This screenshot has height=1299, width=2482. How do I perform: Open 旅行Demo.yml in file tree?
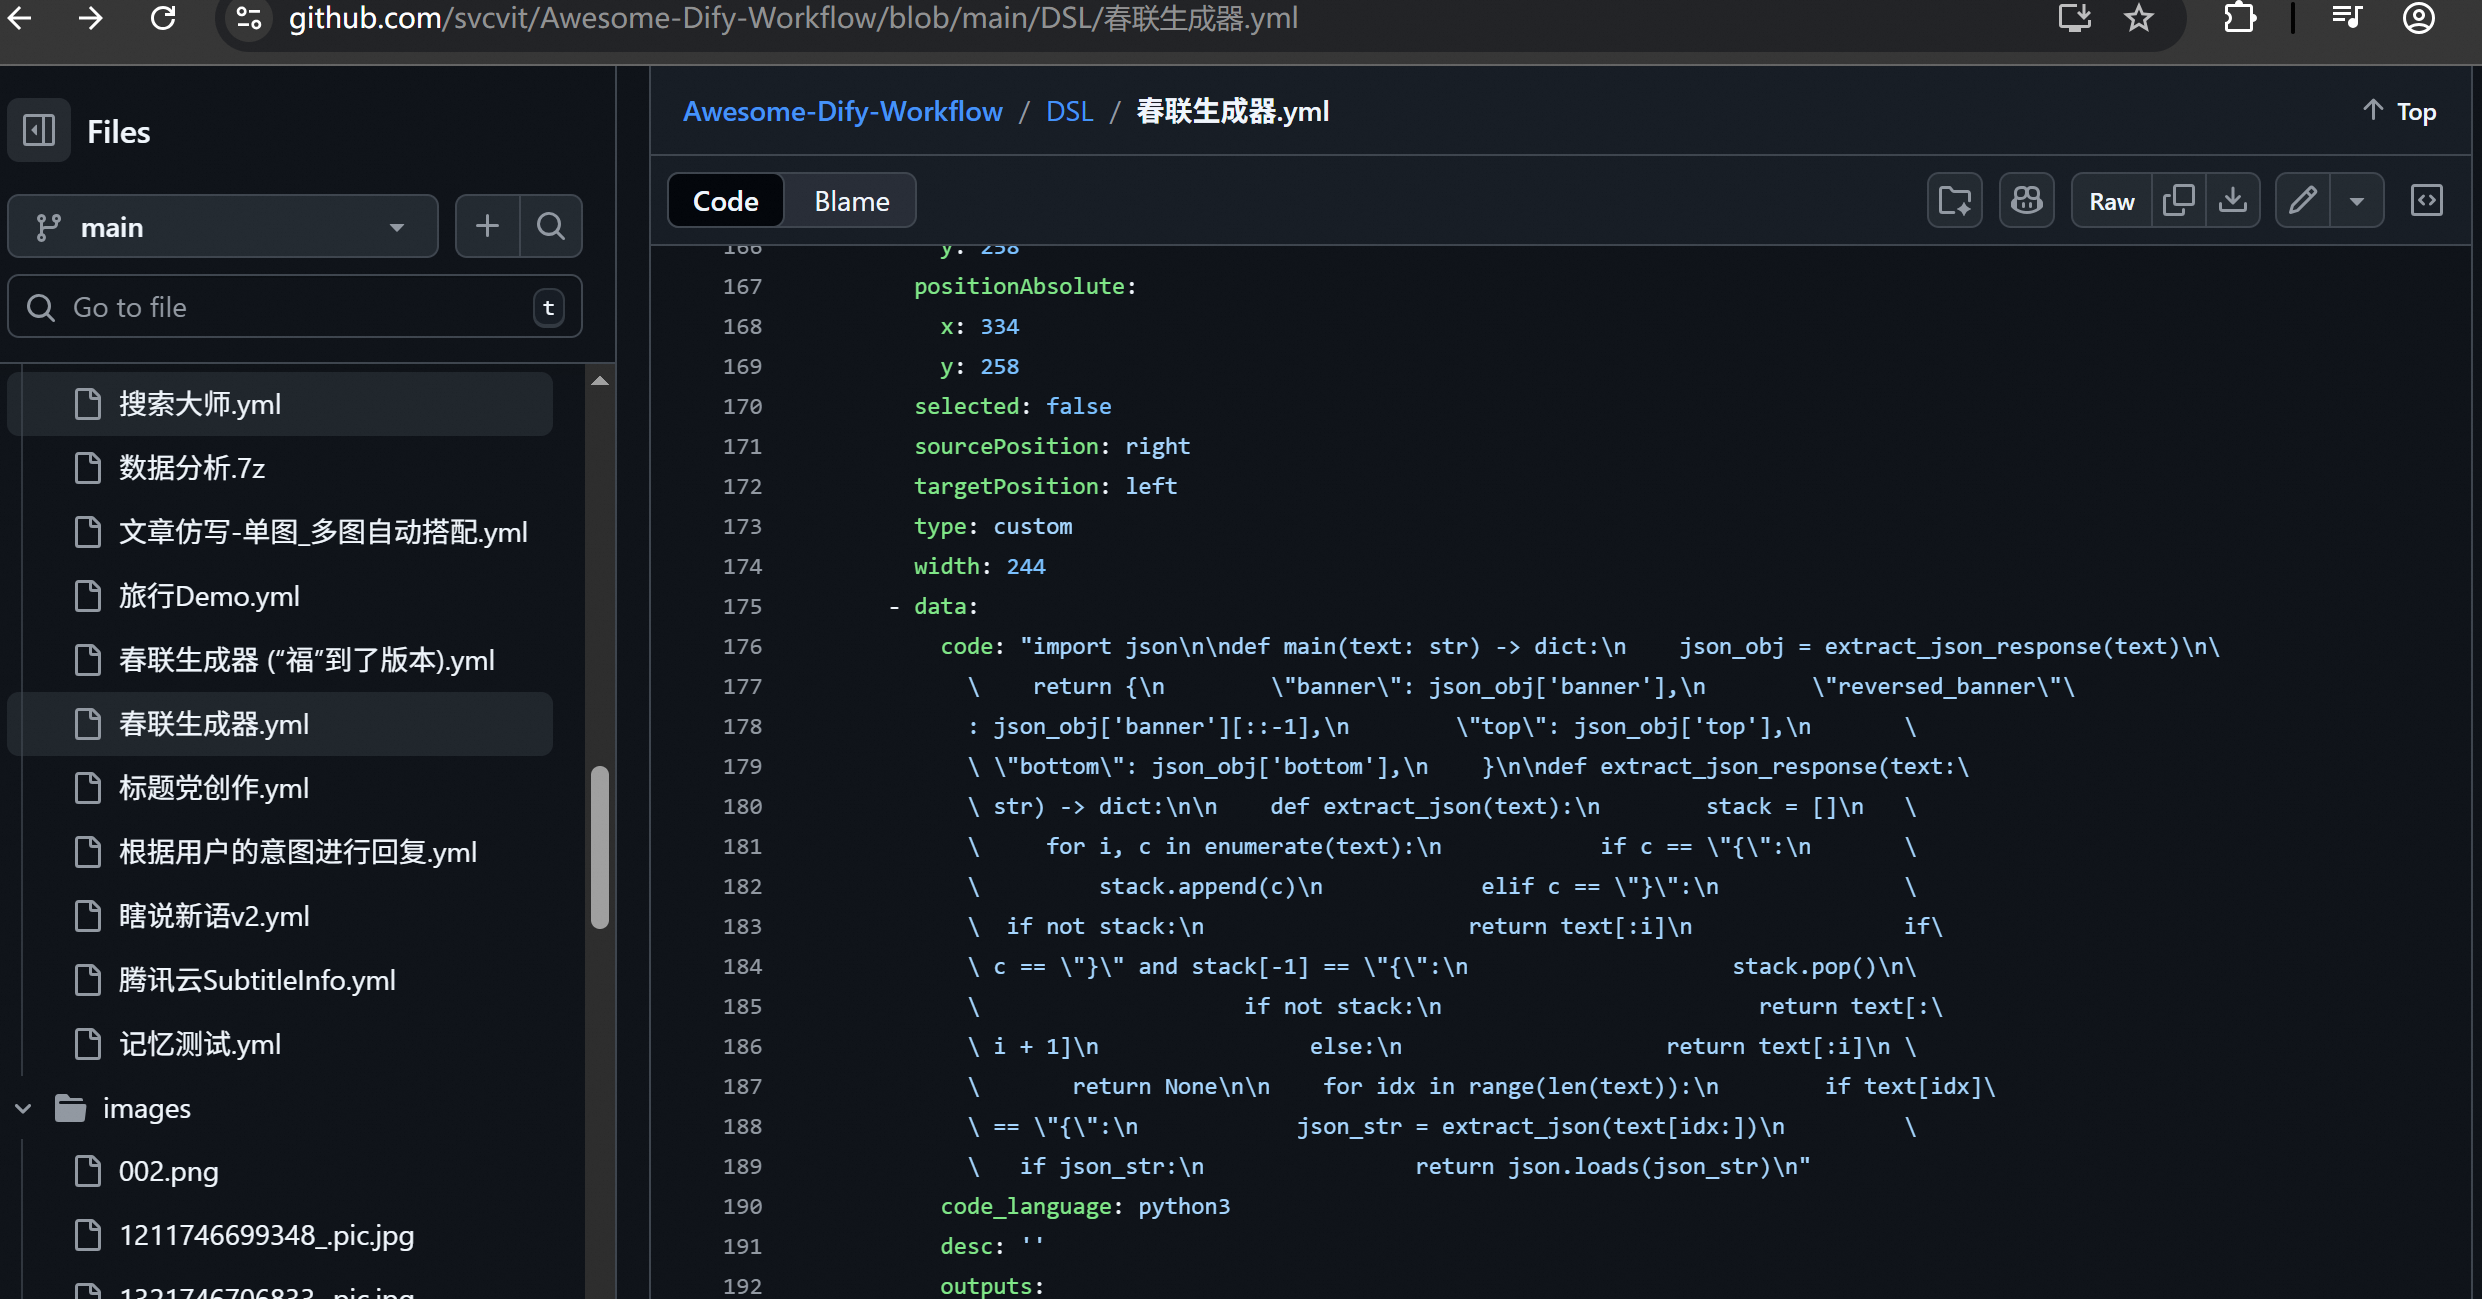[209, 596]
